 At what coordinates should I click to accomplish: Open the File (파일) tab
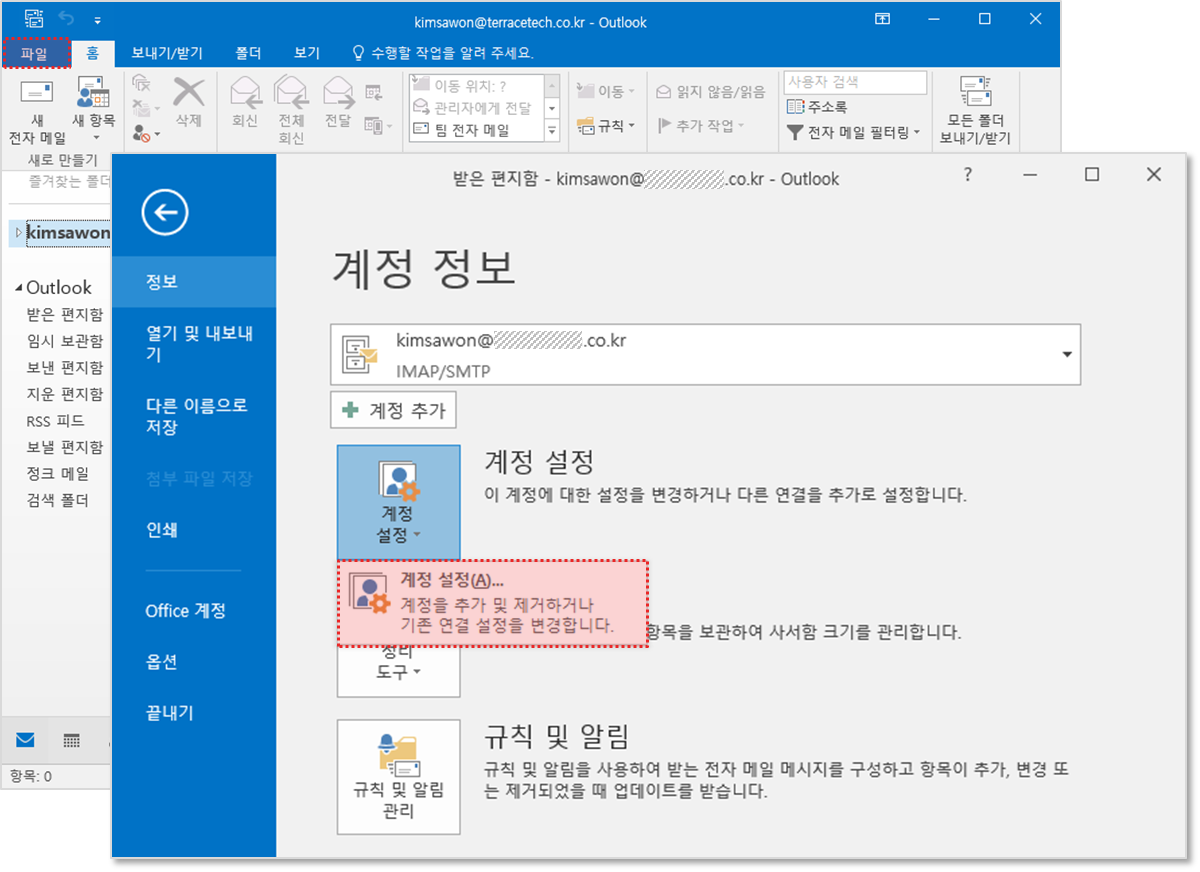[35, 53]
